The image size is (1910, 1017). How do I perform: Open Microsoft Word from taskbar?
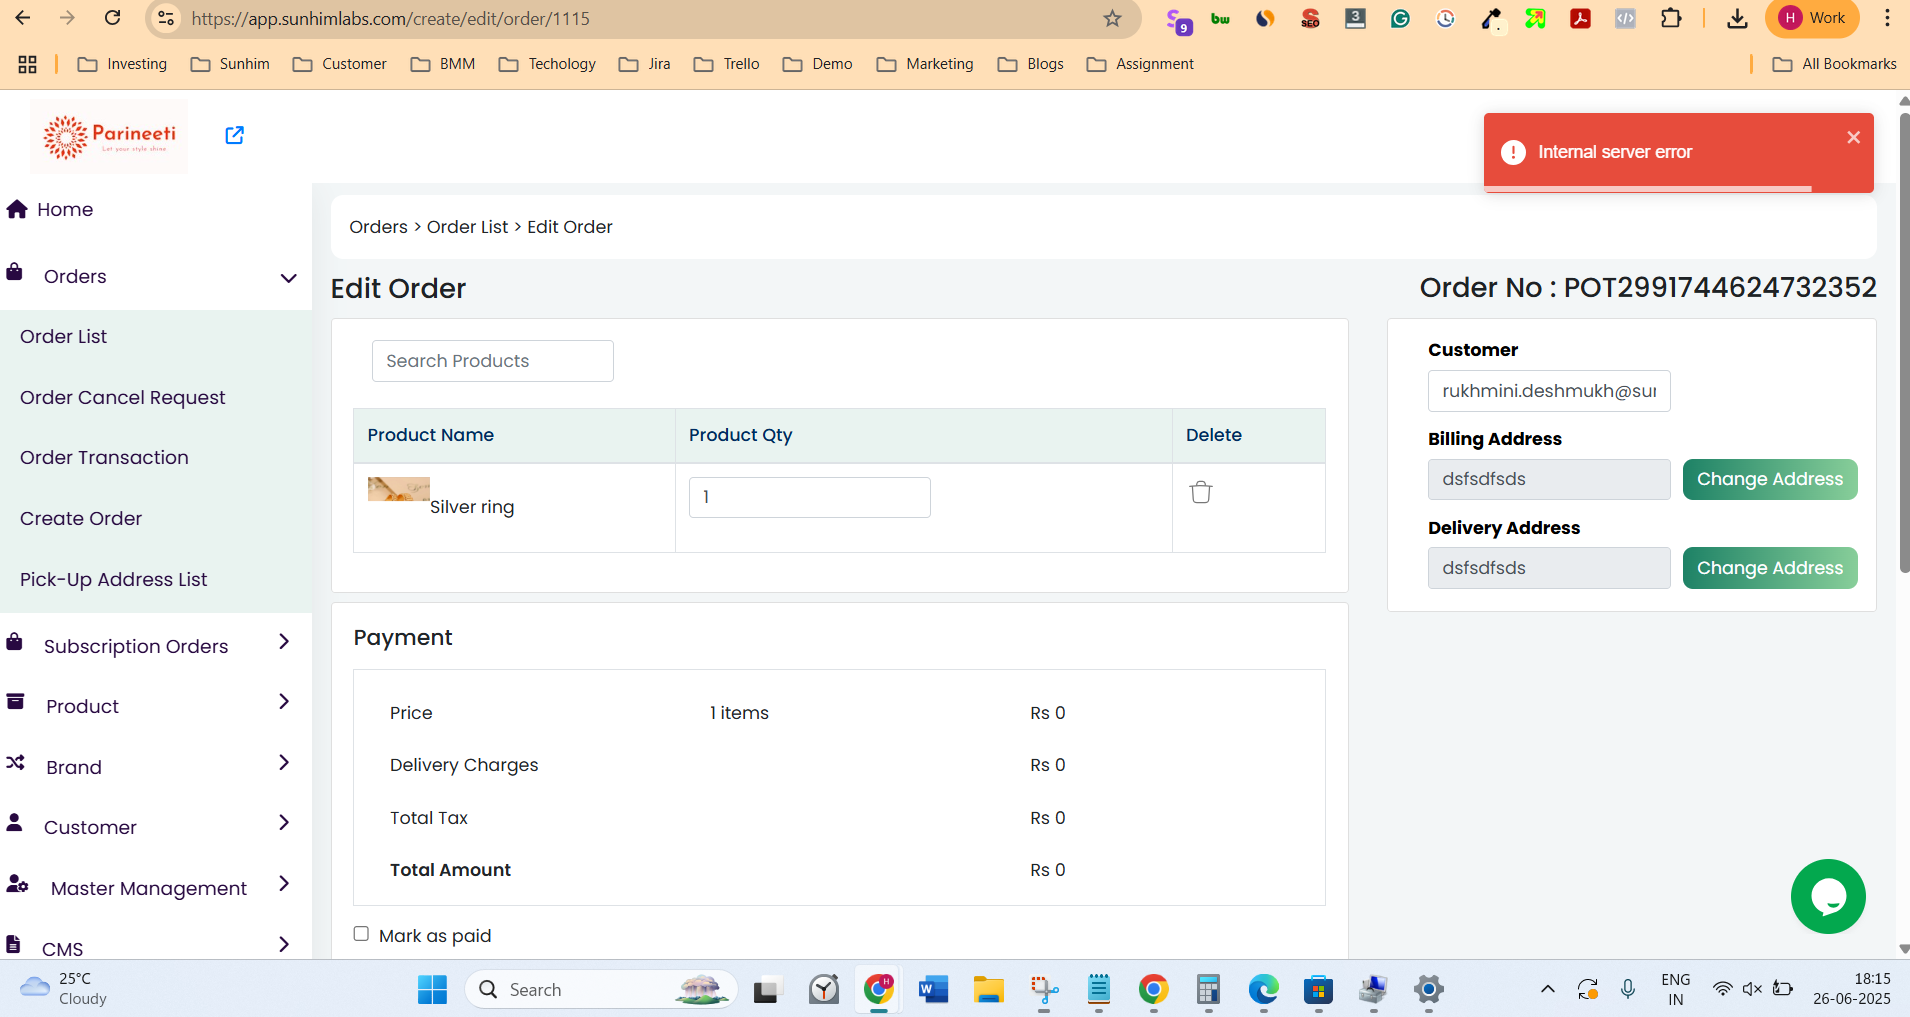coord(933,990)
